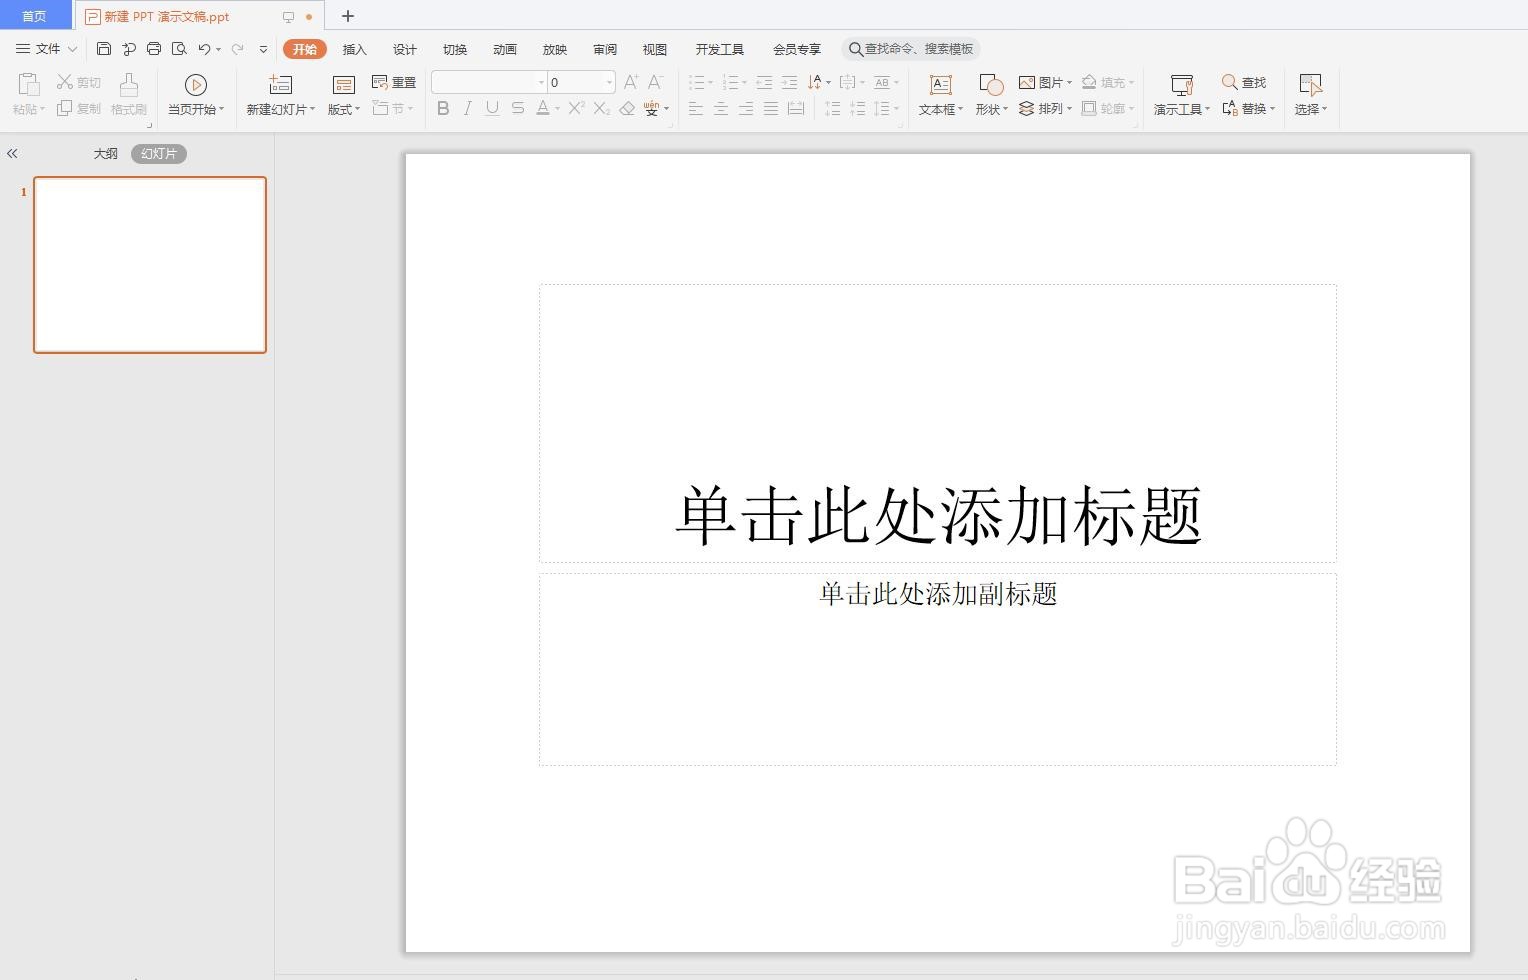Viewport: 1528px width, 980px height.
Task: Click the Paste clipboard icon
Action: pos(28,85)
